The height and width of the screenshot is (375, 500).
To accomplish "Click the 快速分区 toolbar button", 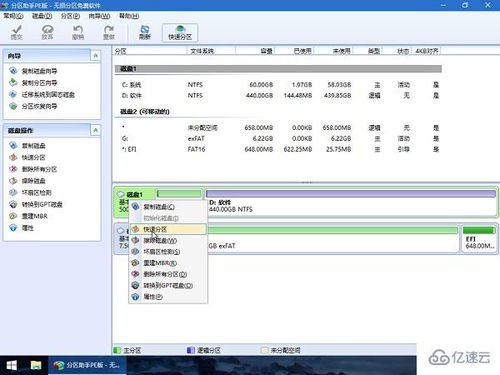I will 180,33.
